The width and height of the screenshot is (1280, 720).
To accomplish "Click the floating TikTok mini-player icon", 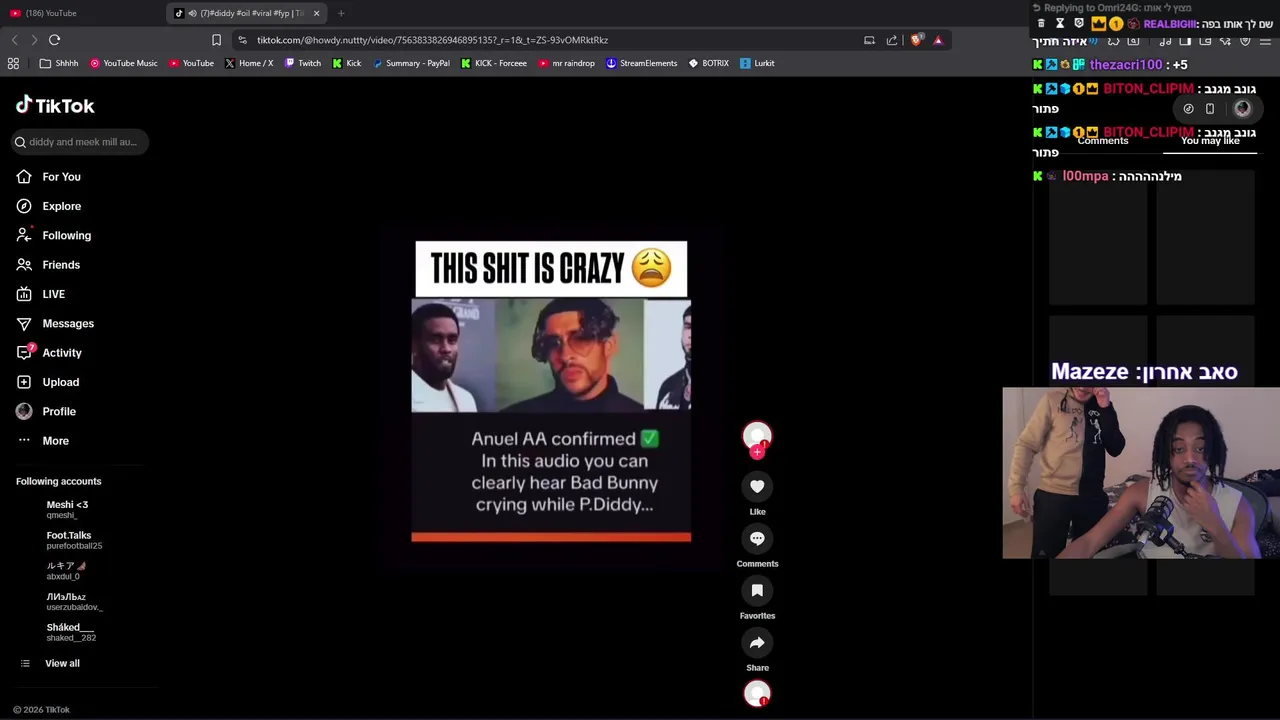I will pyautogui.click(x=1188, y=109).
